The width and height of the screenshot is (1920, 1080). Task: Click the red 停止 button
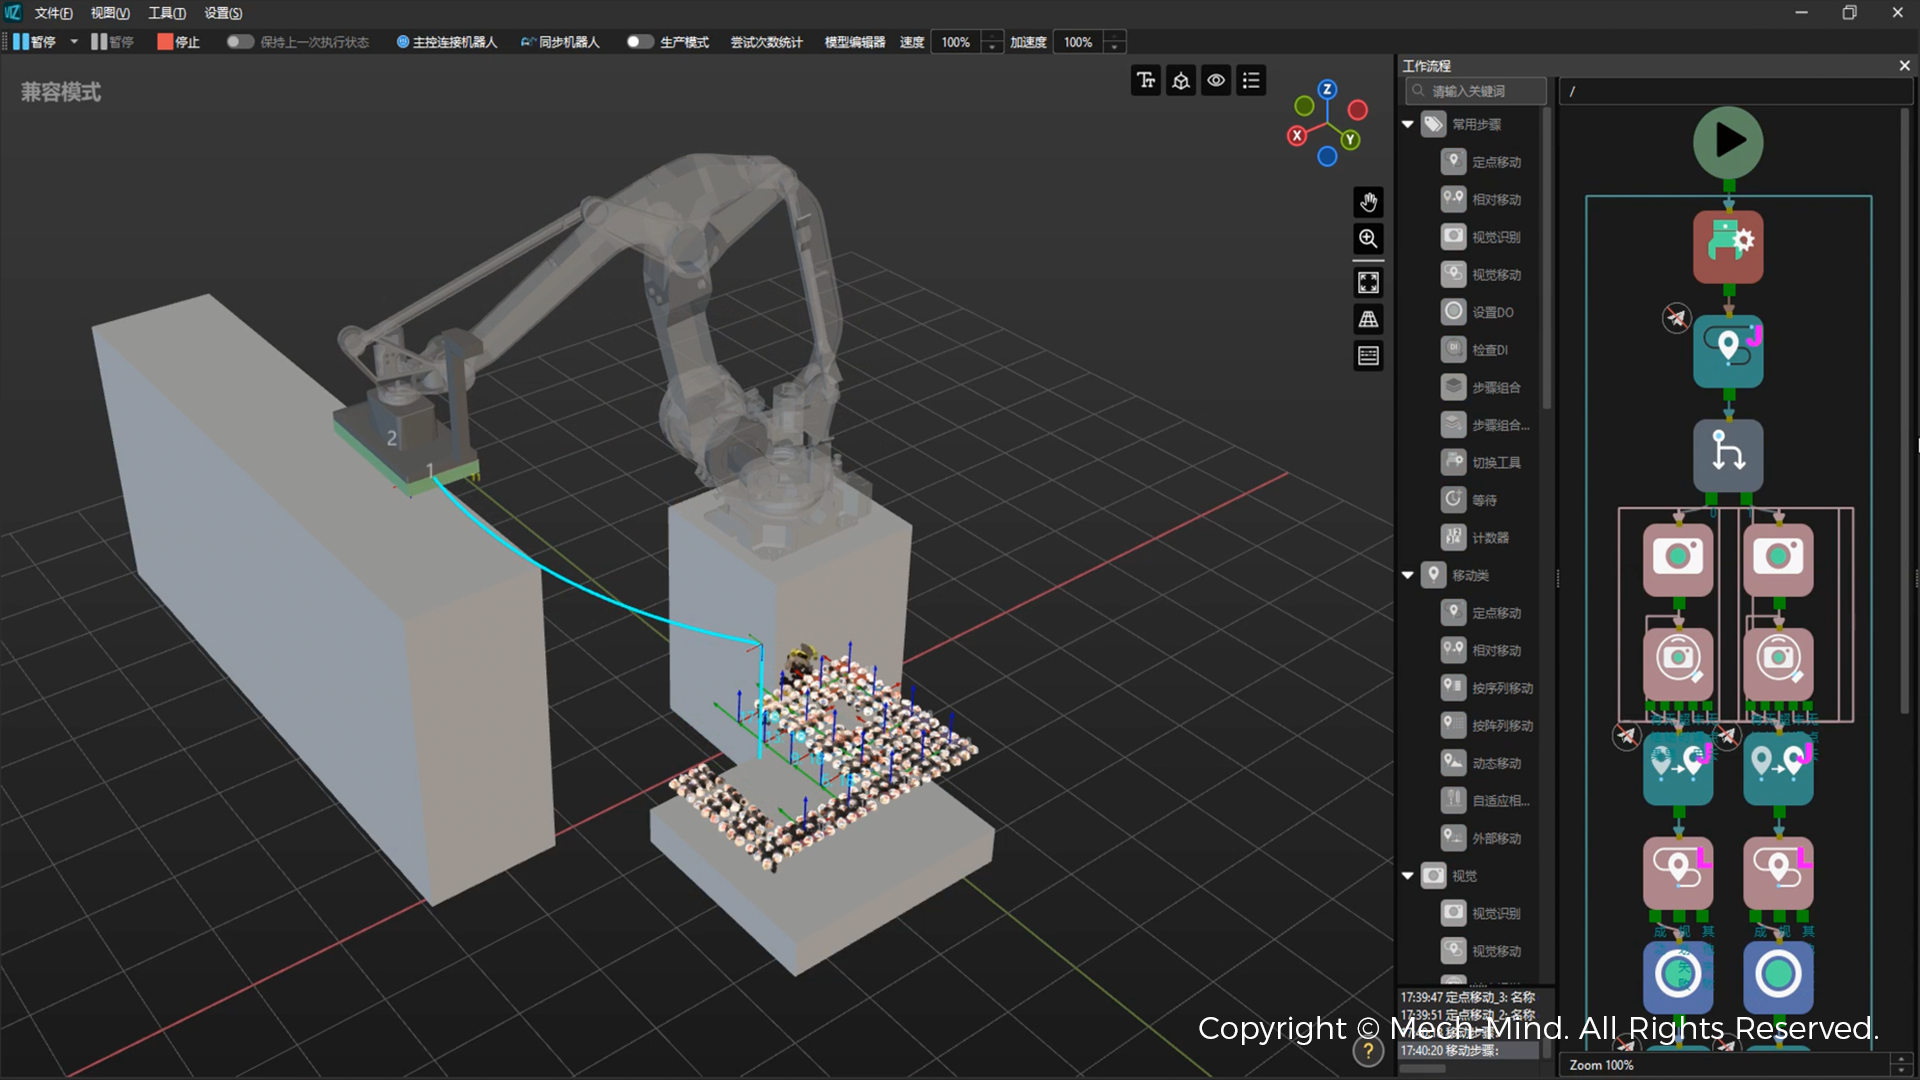(x=178, y=42)
